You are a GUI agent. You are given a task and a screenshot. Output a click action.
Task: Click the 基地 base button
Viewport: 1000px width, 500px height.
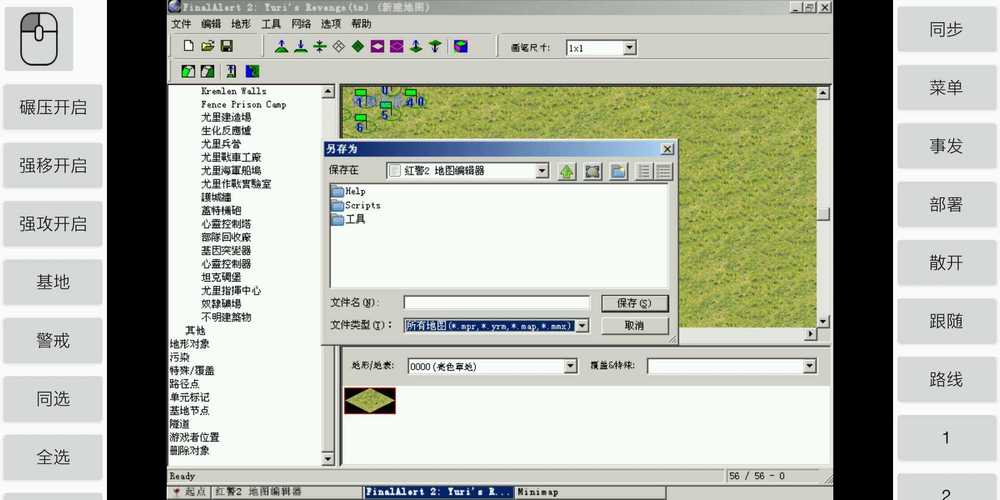click(x=53, y=282)
